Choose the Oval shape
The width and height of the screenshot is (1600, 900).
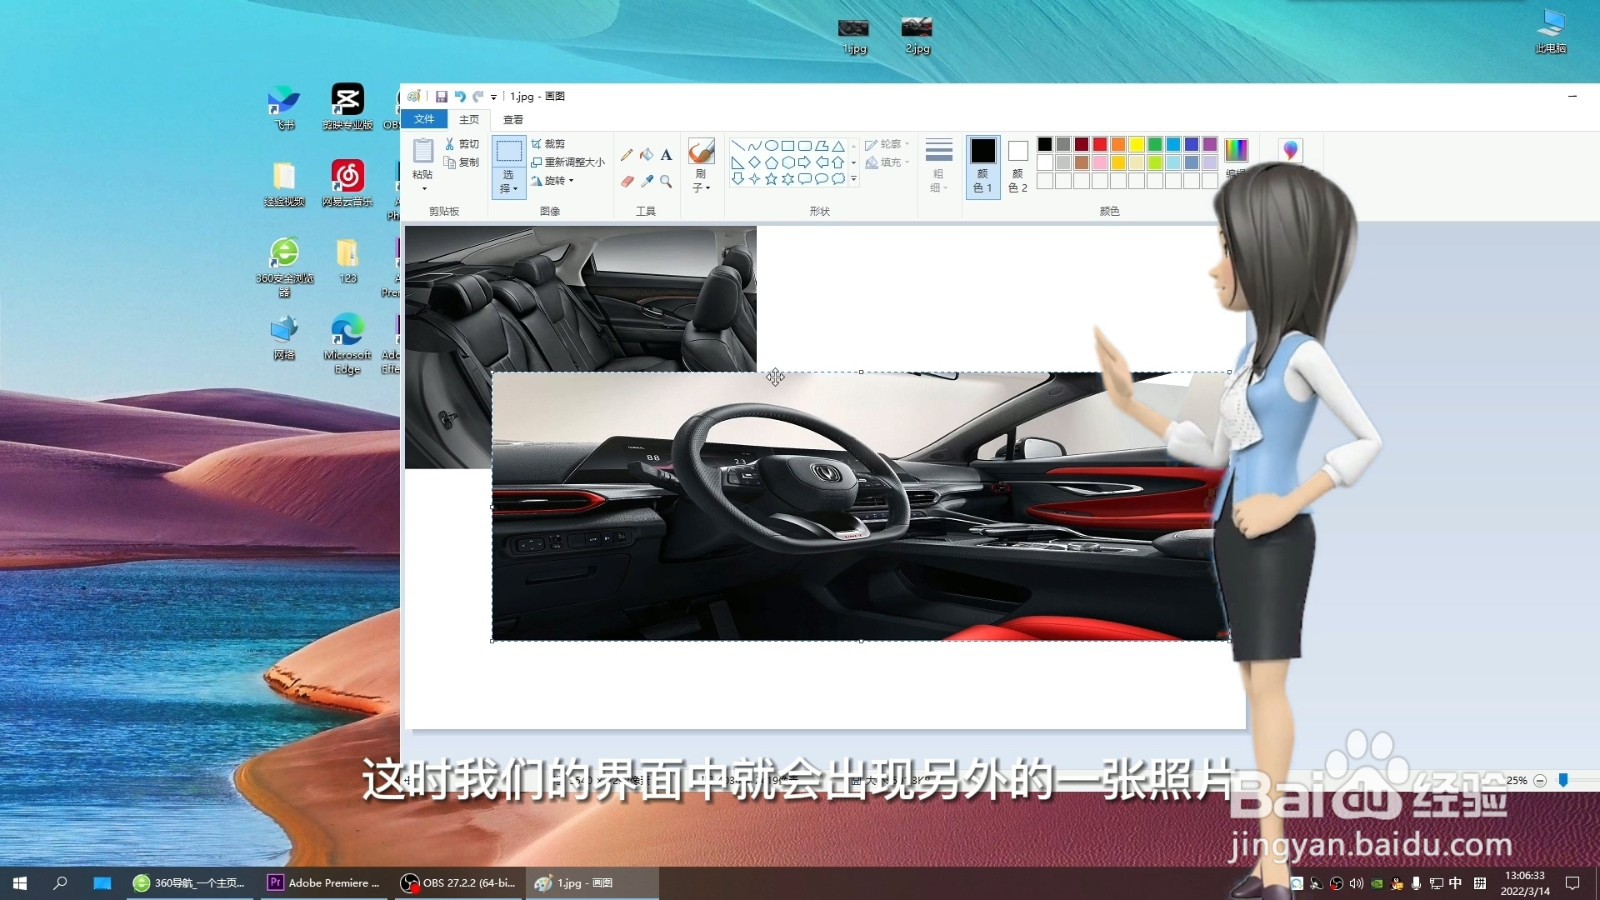point(771,146)
